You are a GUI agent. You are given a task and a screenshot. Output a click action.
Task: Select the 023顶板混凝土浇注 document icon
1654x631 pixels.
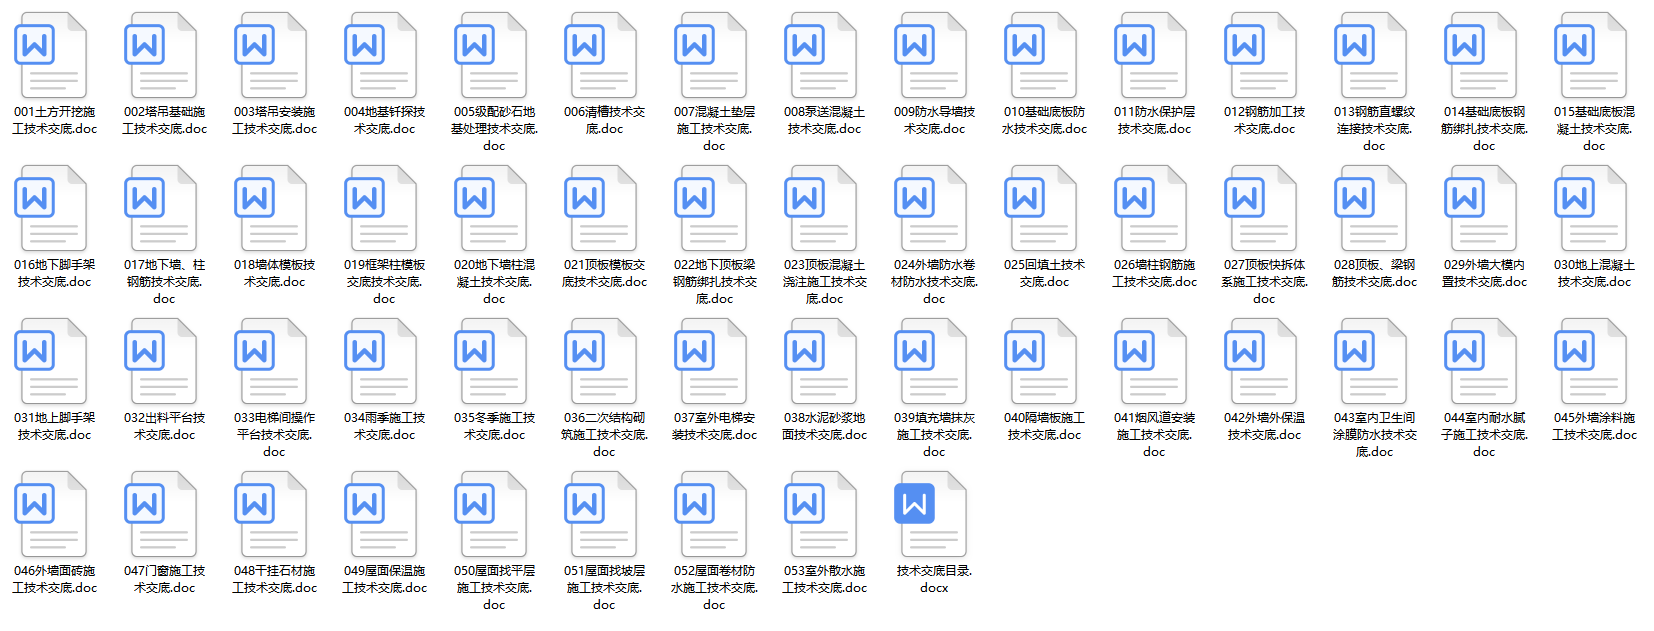(x=820, y=208)
